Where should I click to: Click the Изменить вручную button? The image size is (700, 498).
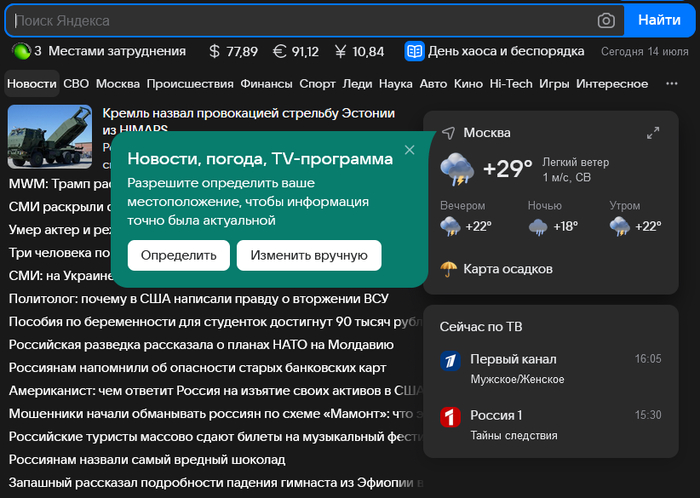(309, 255)
